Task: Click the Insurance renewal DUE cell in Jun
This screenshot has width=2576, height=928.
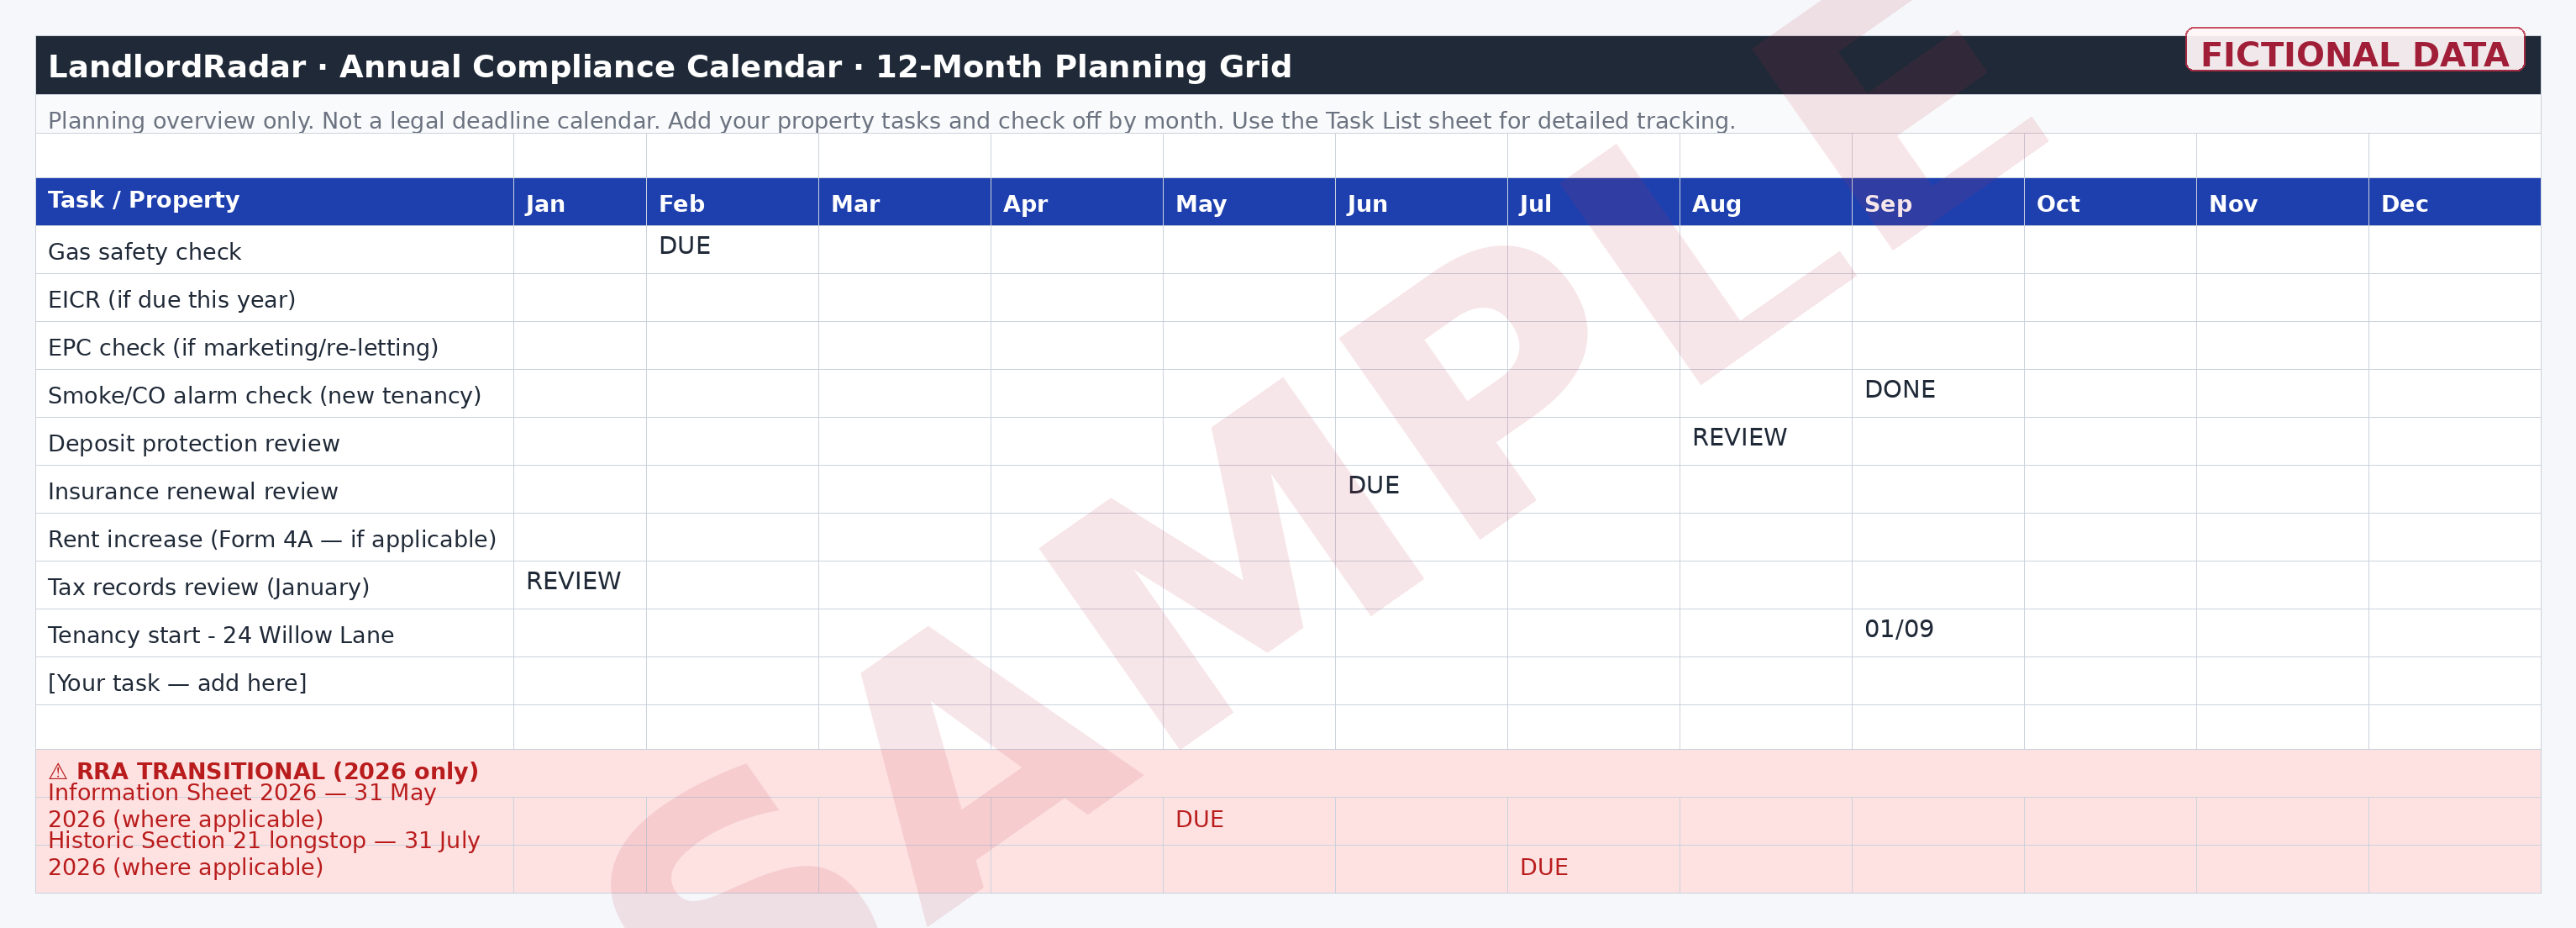Action: pos(1421,489)
